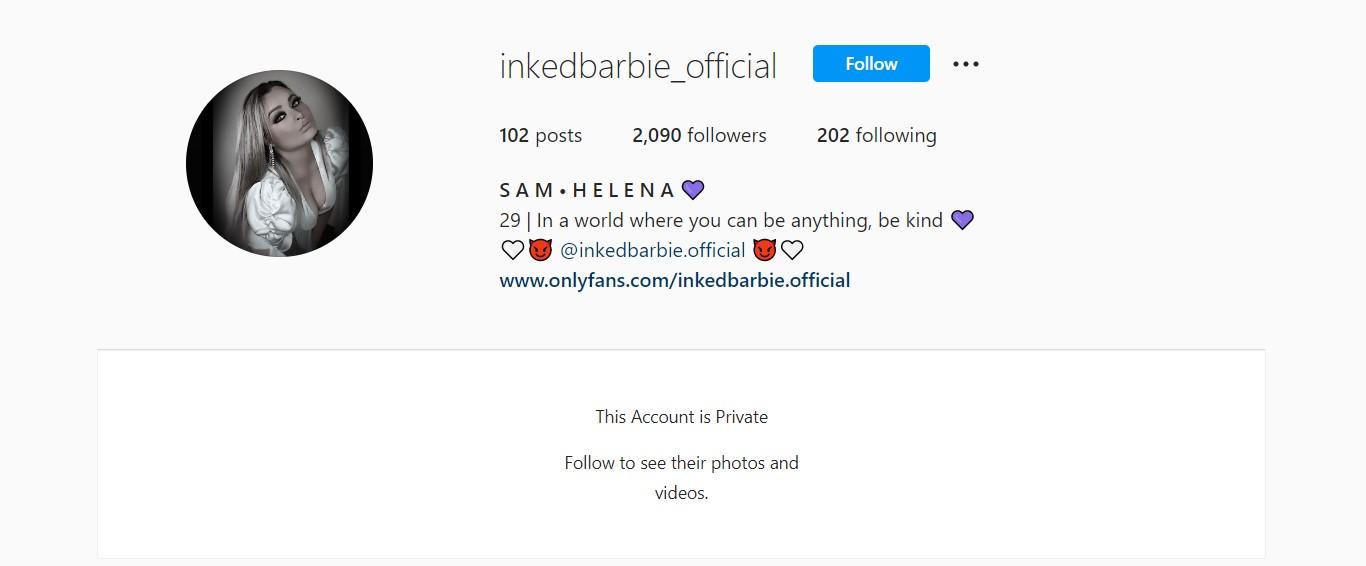Click the inkedbarbie_official username heading

point(638,66)
